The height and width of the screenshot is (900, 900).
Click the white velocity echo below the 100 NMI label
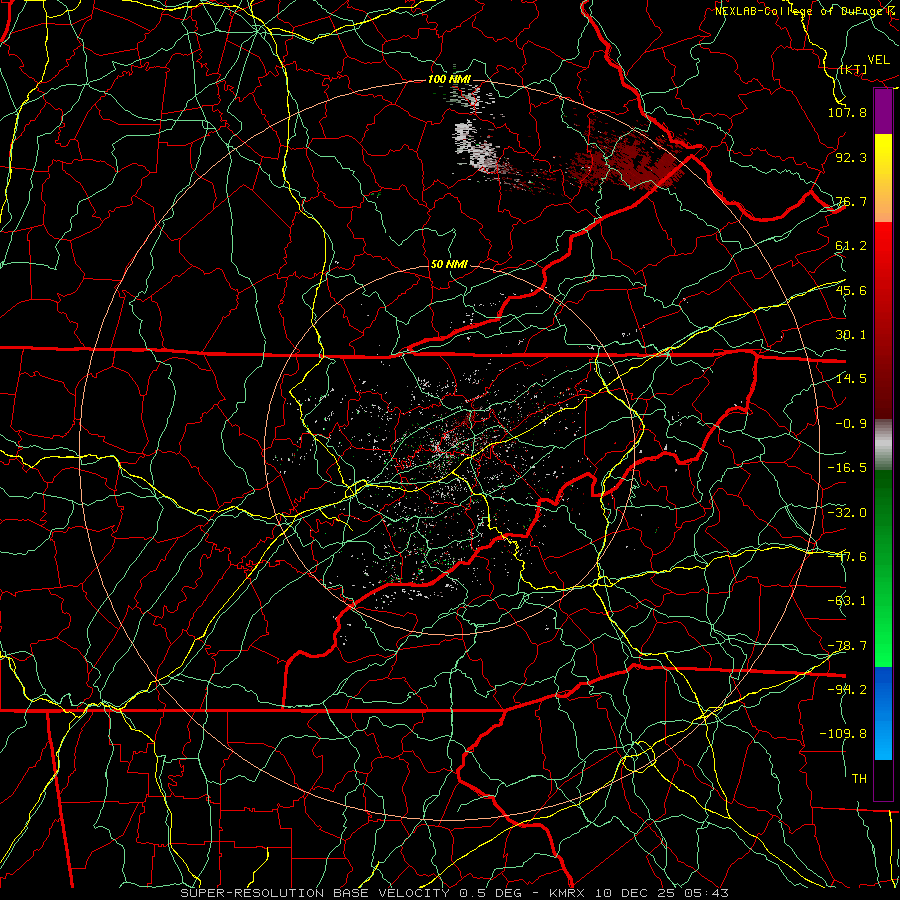475,146
